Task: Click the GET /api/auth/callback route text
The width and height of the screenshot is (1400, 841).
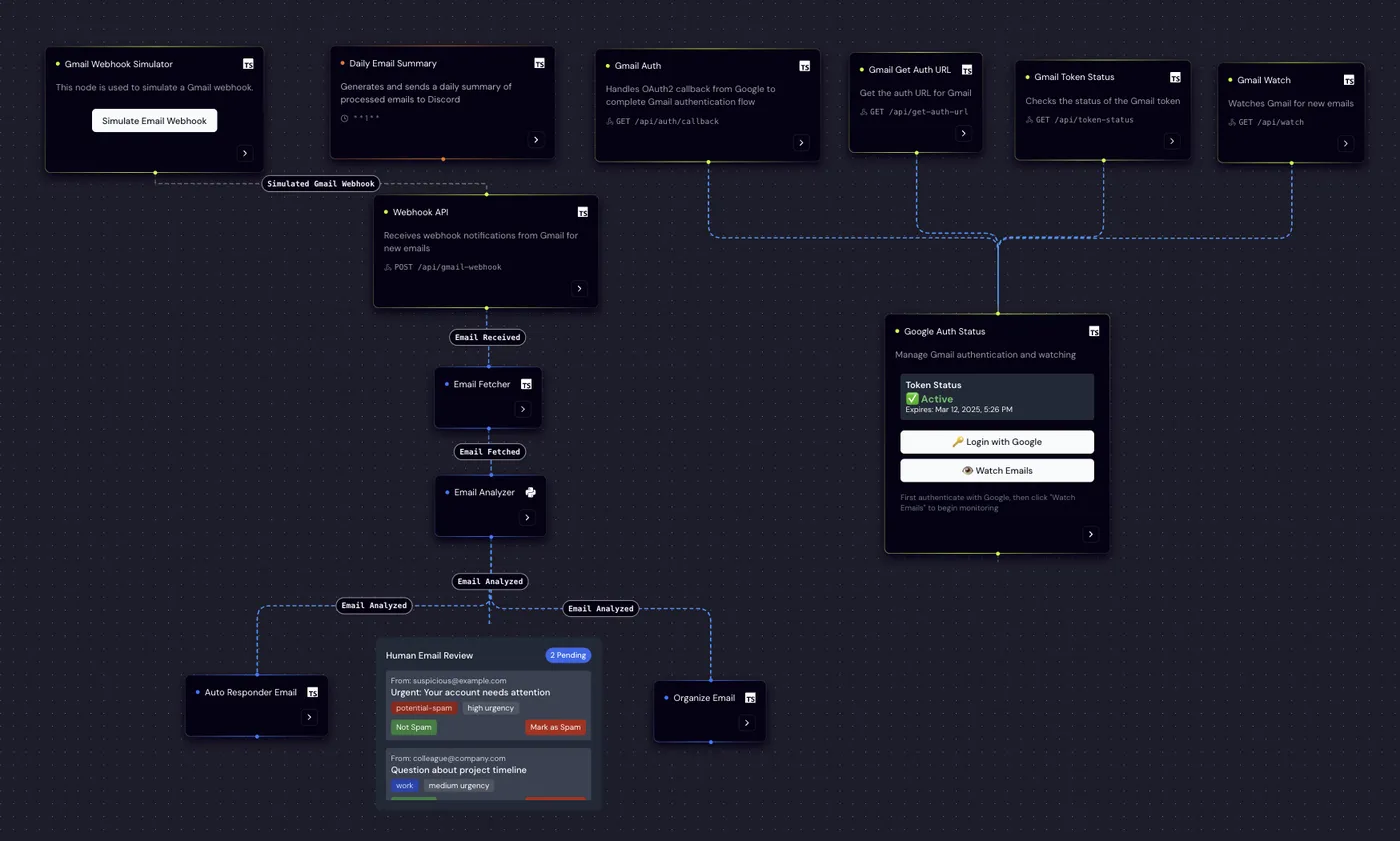Action: [668, 121]
